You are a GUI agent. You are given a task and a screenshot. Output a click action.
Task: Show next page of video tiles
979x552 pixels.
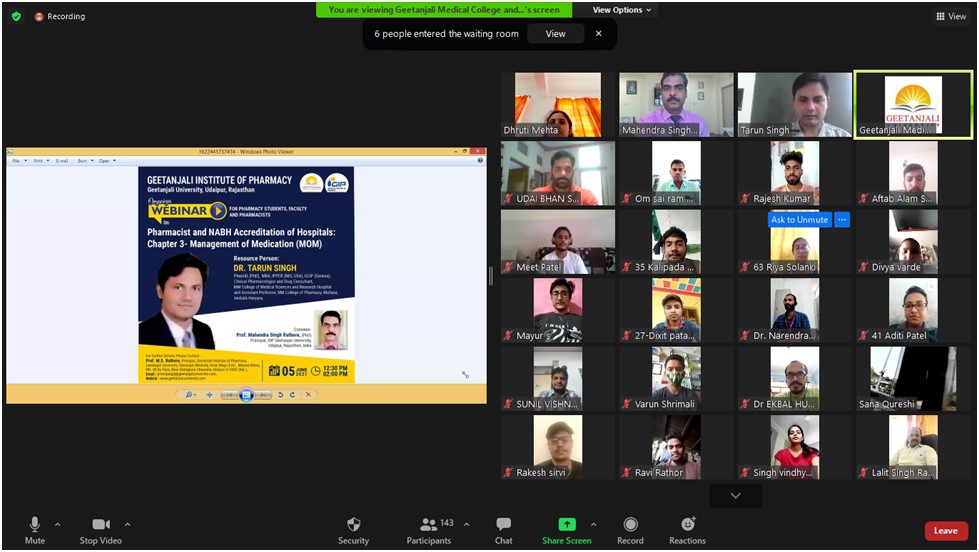735,496
